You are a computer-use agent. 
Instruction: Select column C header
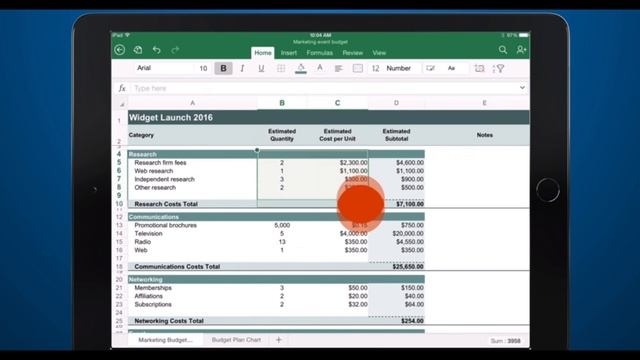337,103
